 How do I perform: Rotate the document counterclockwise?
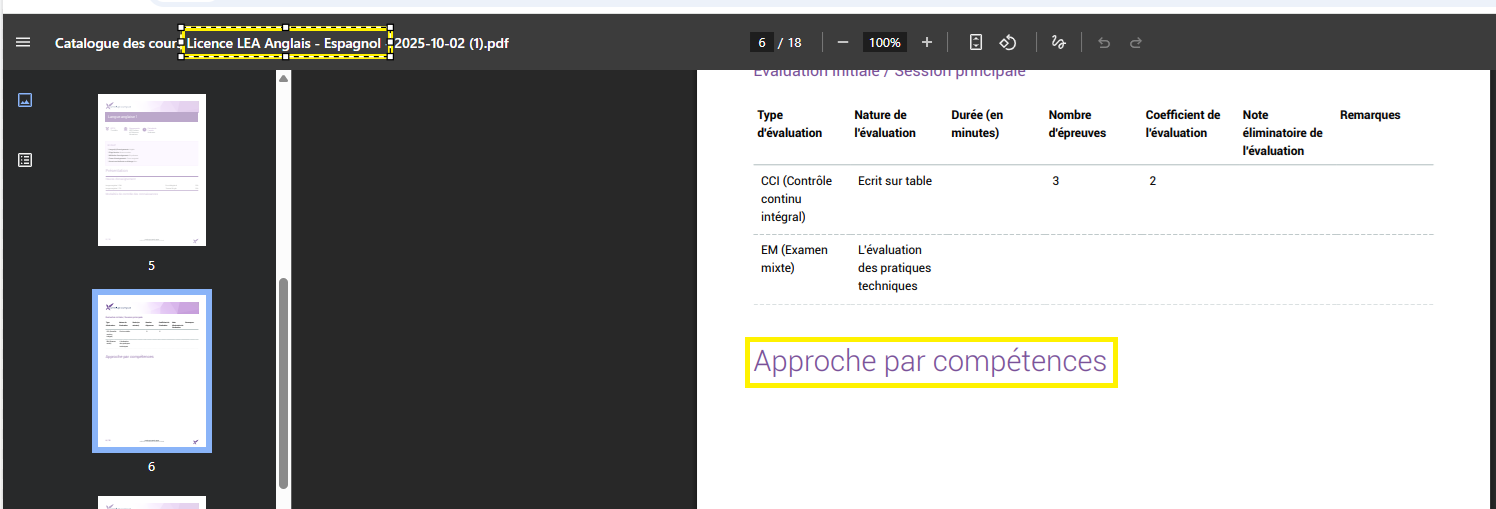(1008, 42)
